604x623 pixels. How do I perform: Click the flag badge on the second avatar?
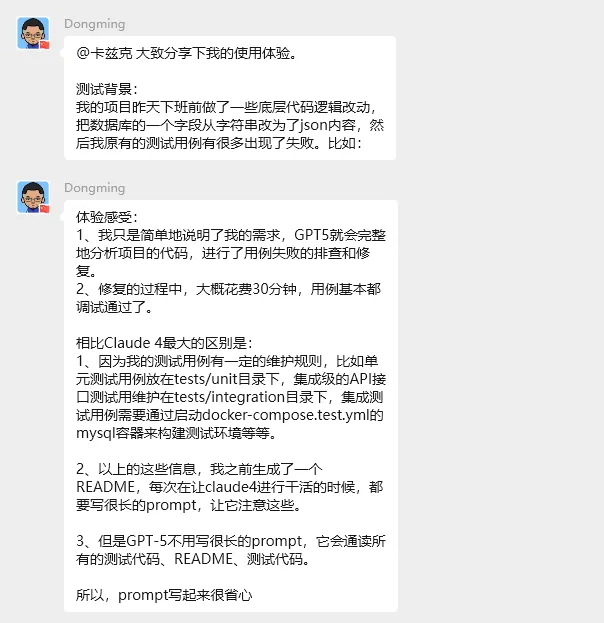pos(45,209)
